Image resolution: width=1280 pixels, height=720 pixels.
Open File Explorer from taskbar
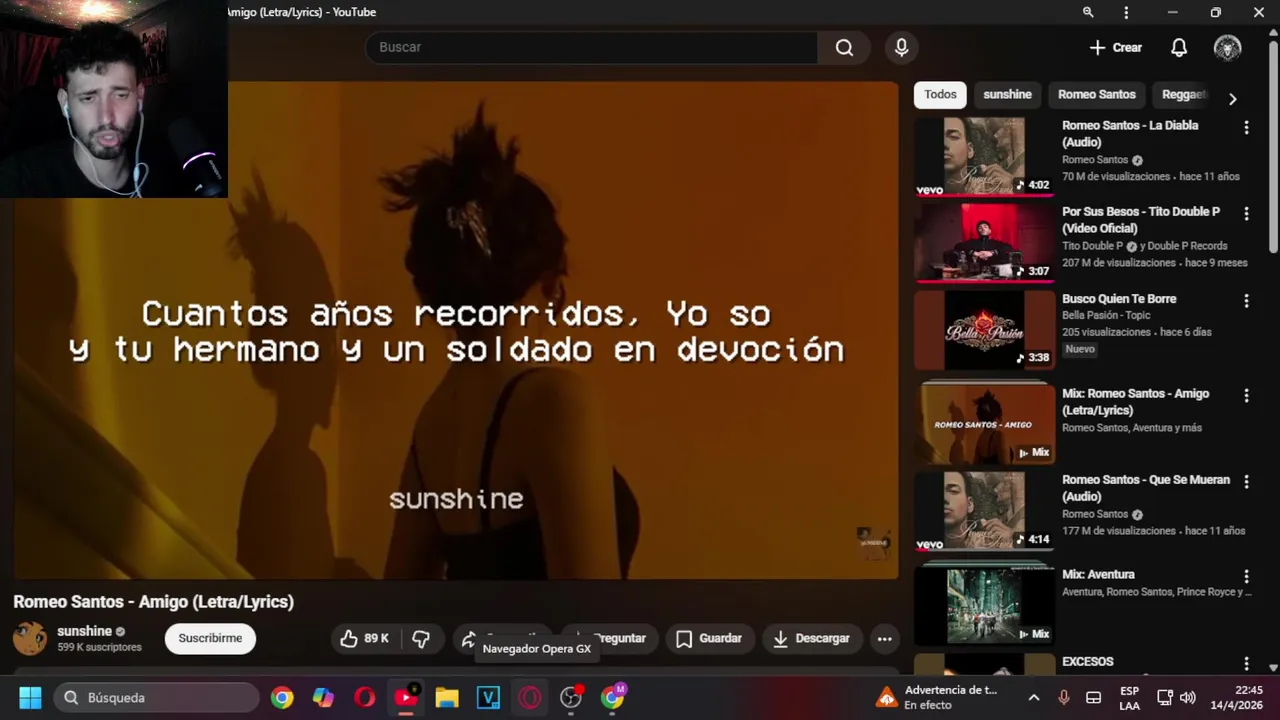(x=447, y=697)
